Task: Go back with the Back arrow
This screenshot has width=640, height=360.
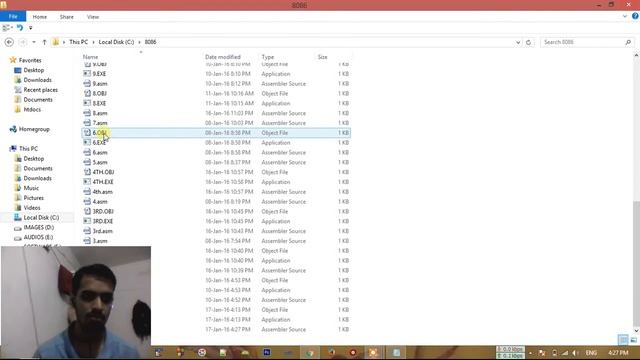Action: coord(9,42)
